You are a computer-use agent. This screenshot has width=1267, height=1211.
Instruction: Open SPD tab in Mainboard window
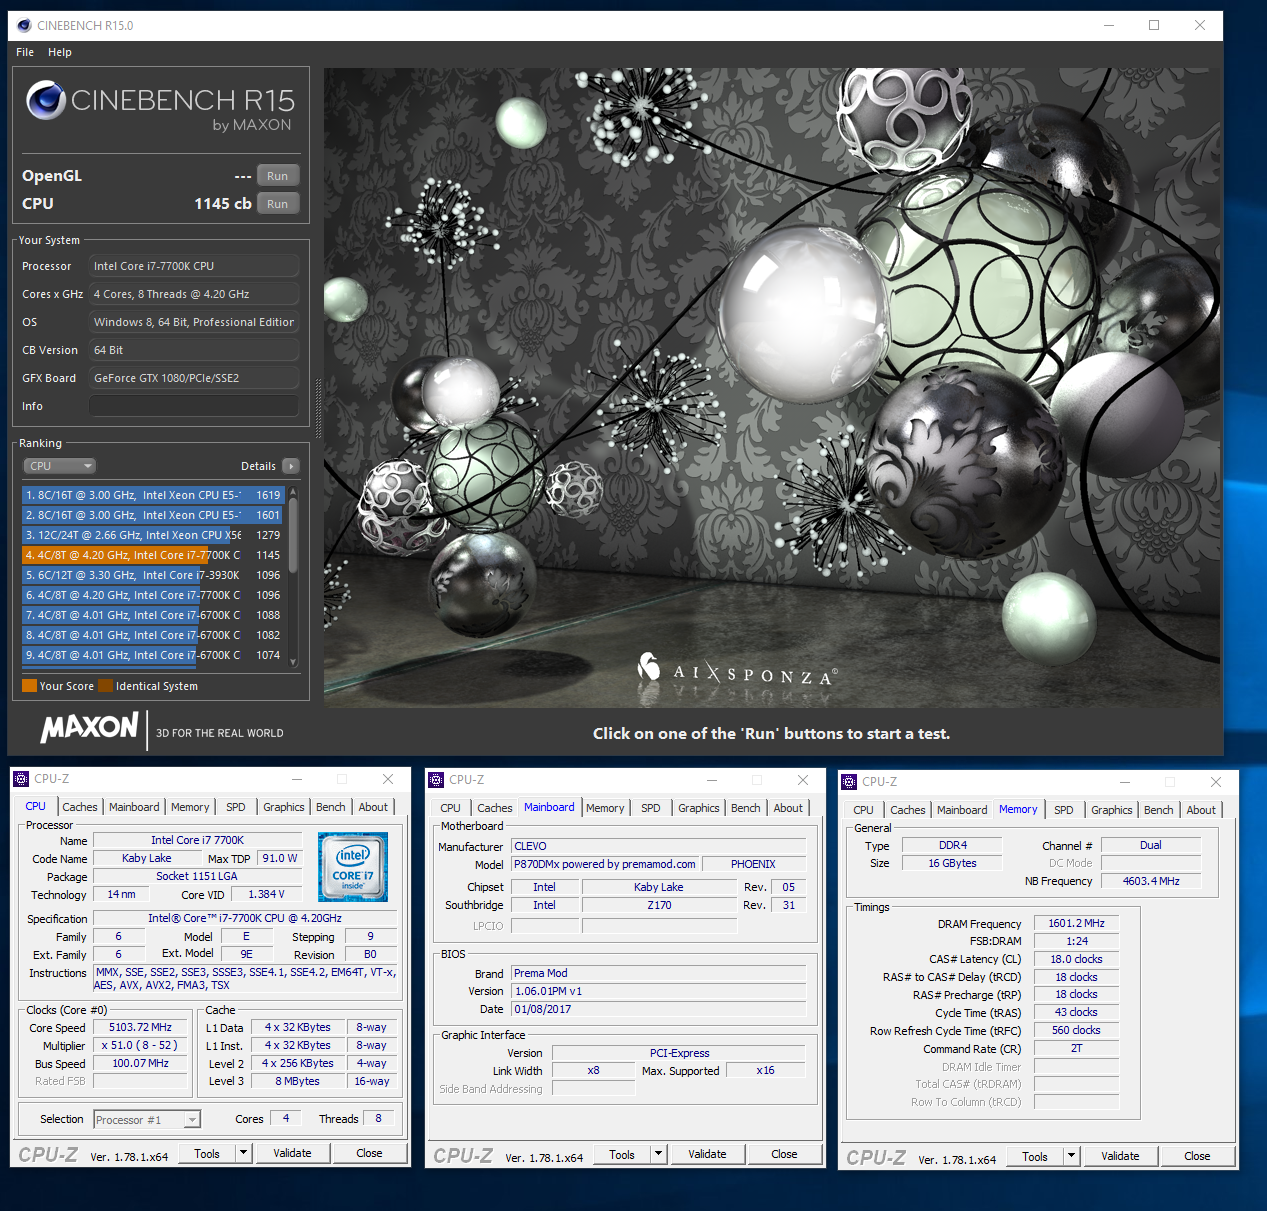point(651,808)
